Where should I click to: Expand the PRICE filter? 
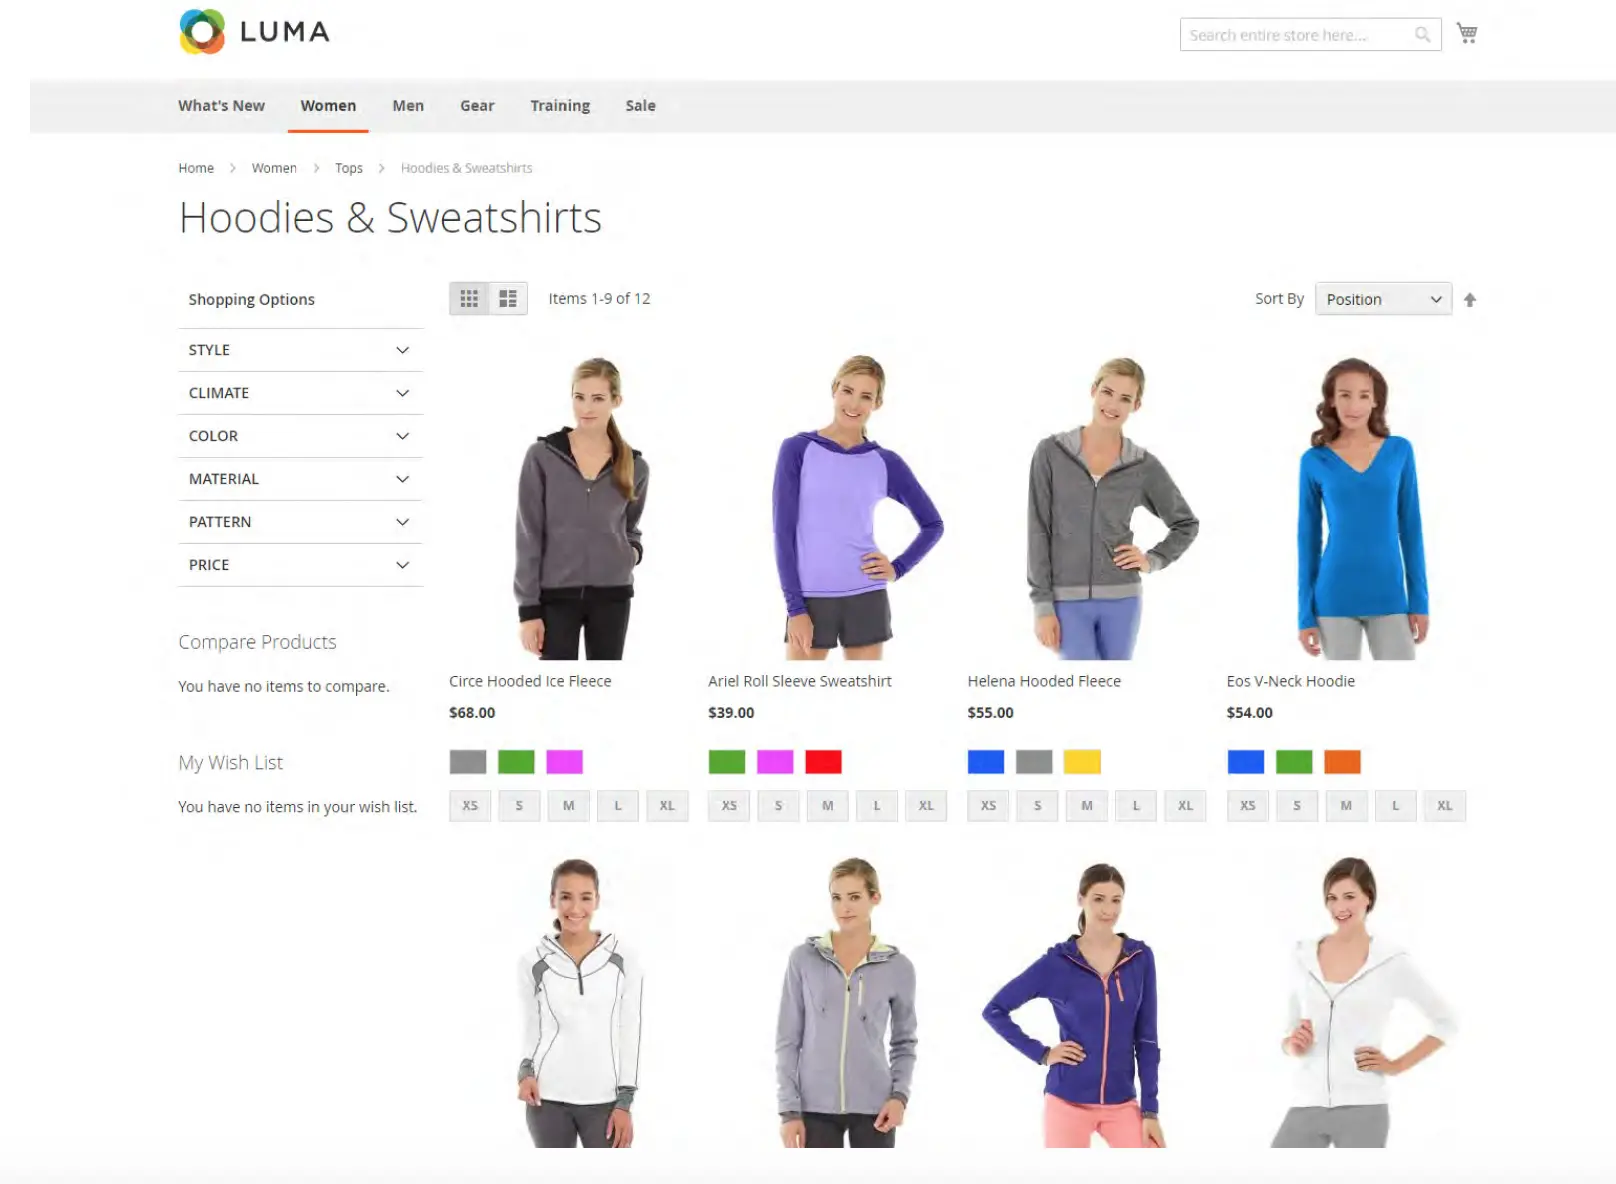tap(300, 565)
